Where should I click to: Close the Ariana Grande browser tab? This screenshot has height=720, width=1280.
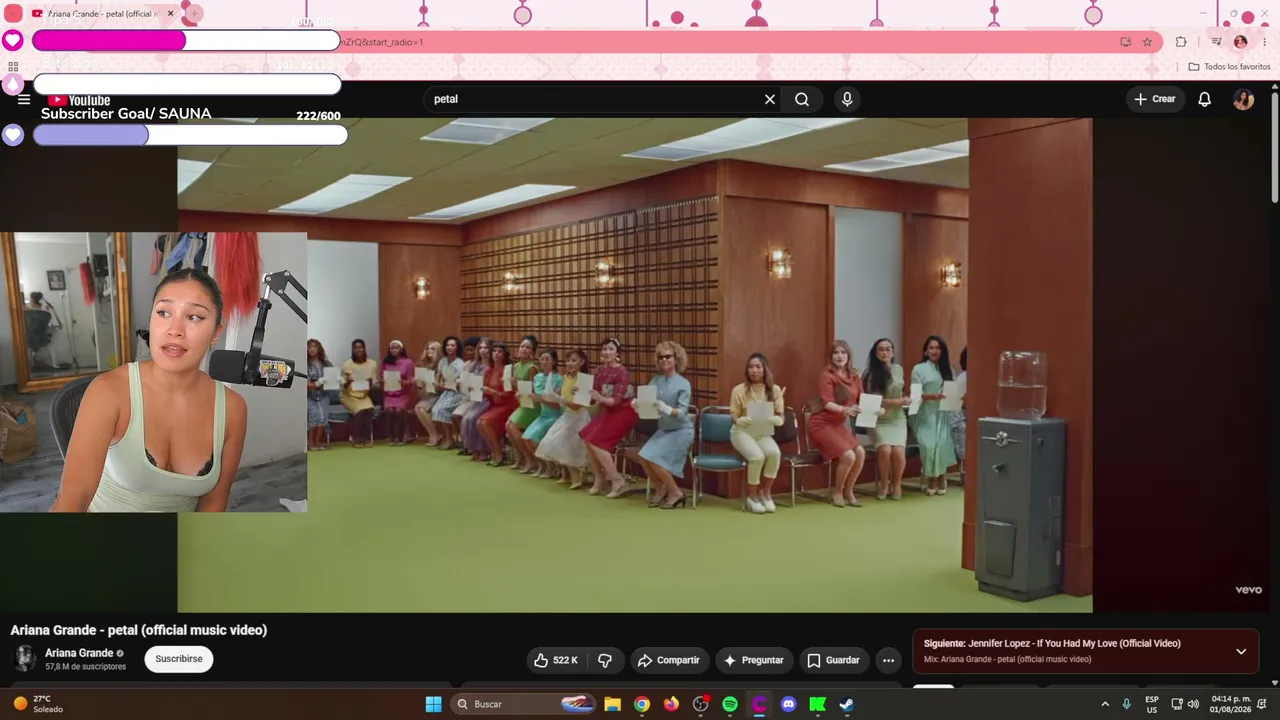coord(170,14)
